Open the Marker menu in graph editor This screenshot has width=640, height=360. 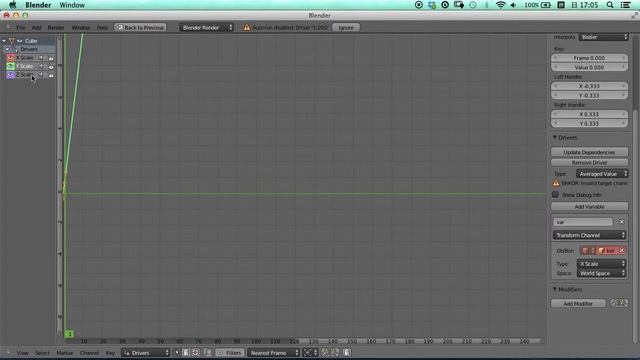tap(65, 353)
